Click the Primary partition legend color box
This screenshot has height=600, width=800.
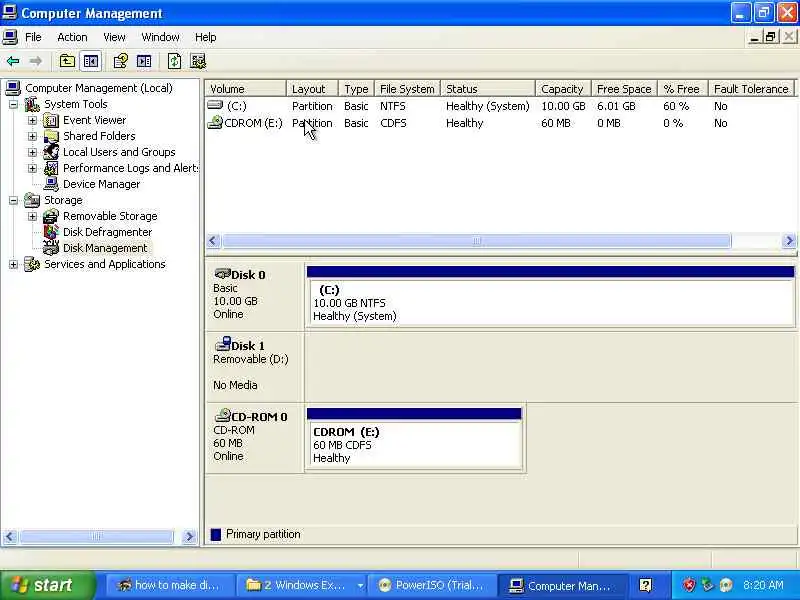216,534
